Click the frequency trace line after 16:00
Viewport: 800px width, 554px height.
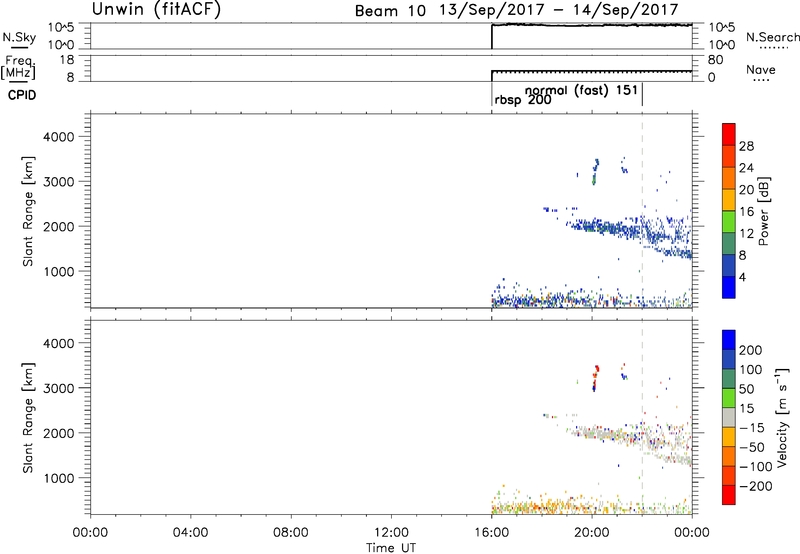click(592, 71)
